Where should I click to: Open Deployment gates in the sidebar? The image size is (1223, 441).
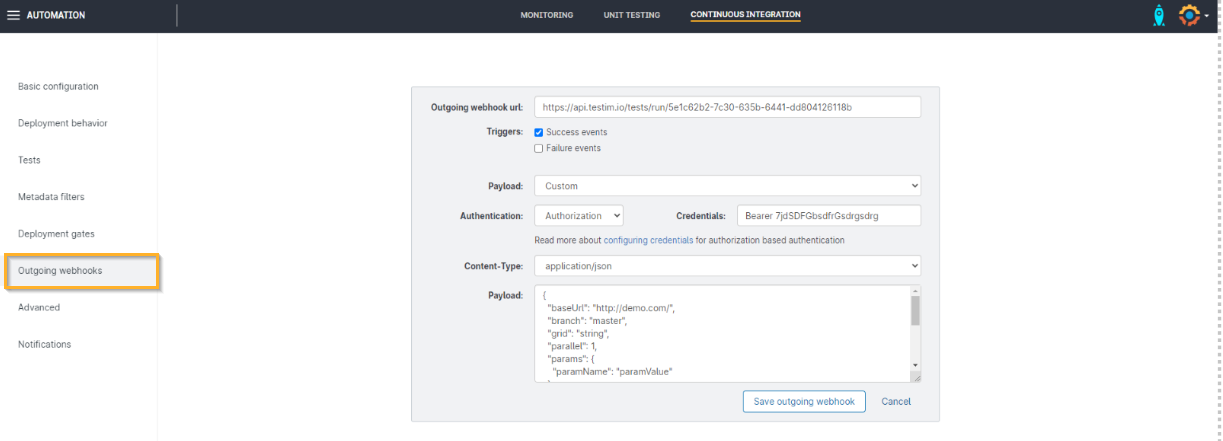coord(55,234)
